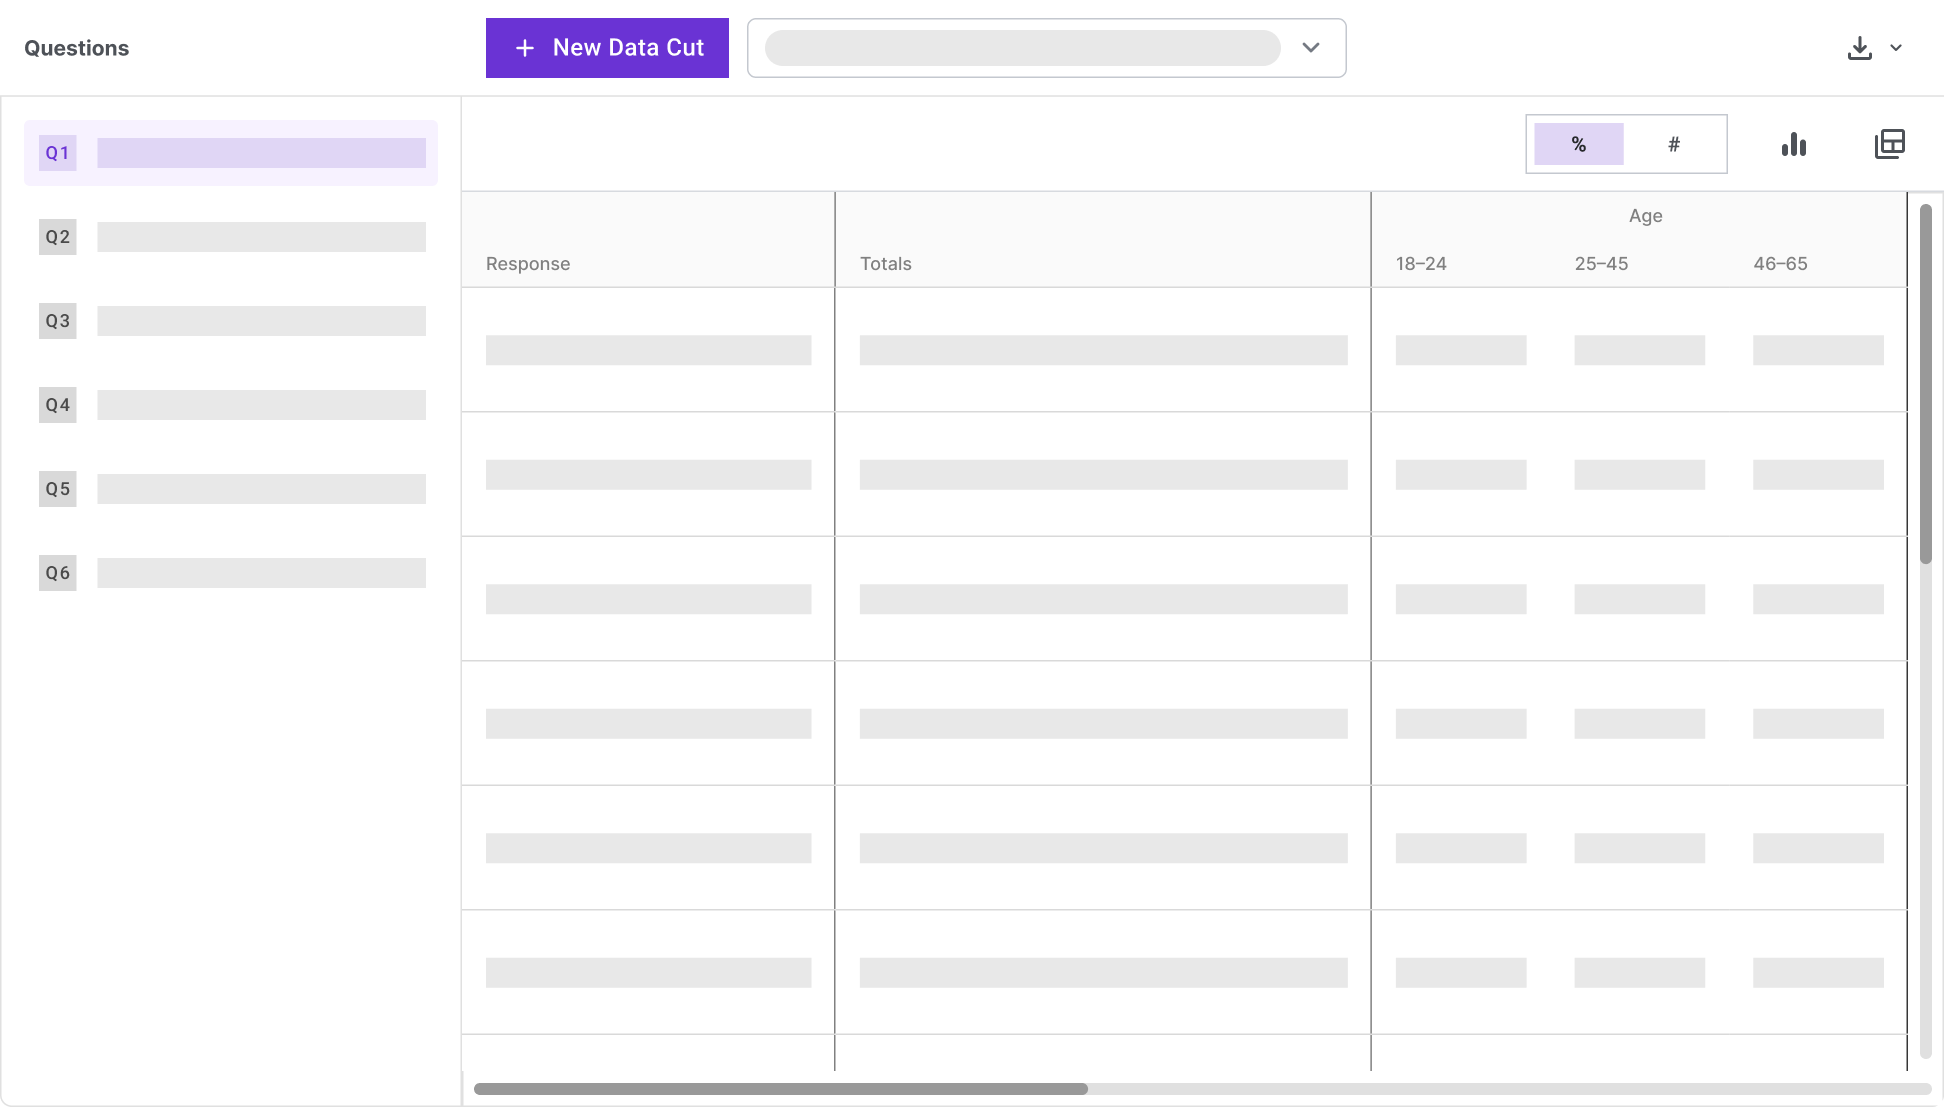Select the Q6 question badge
The image size is (1944, 1107).
(57, 573)
